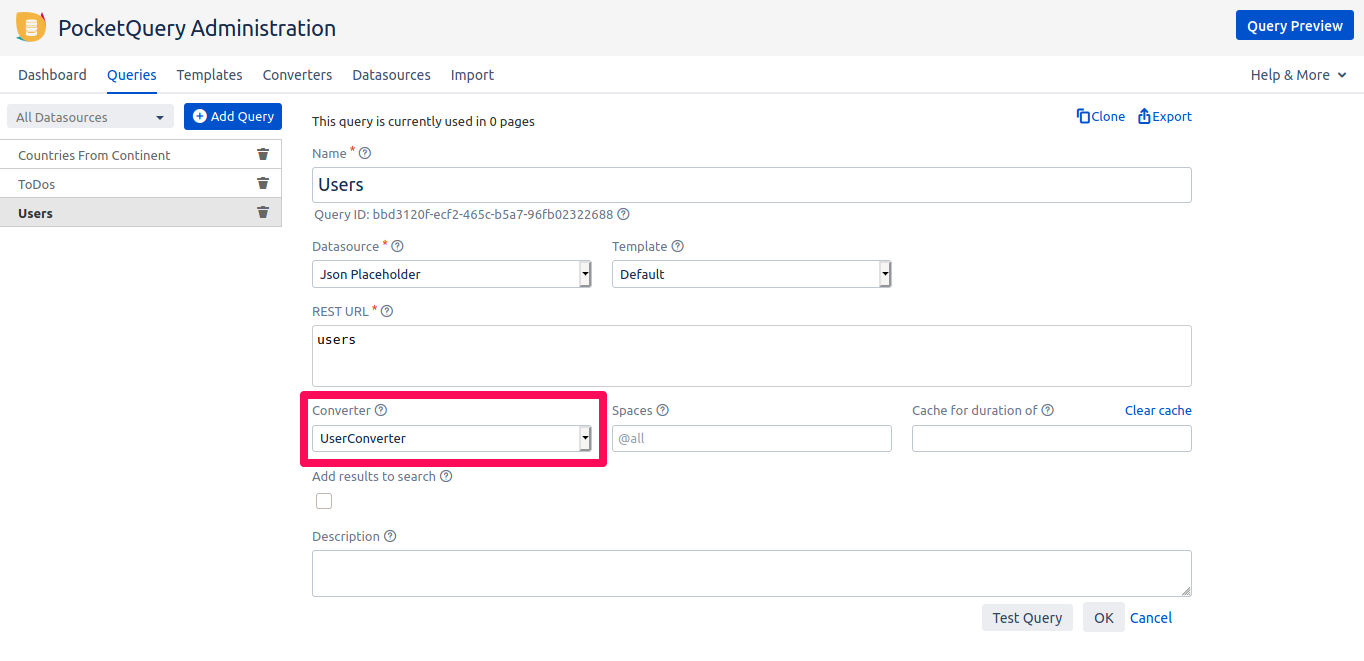Click into the Description text area
Image resolution: width=1364 pixels, height=661 pixels.
[x=751, y=573]
